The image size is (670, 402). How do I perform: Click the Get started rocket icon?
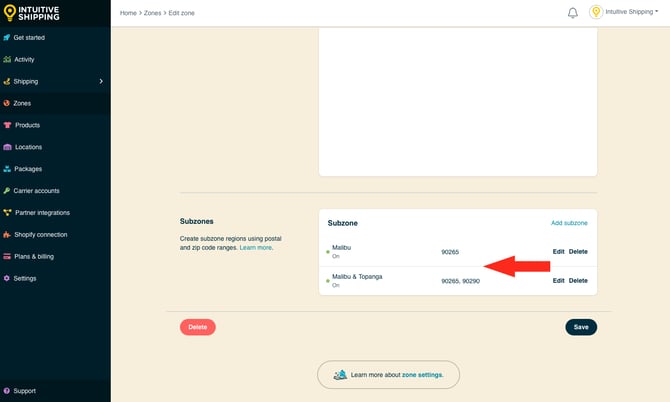(x=7, y=38)
